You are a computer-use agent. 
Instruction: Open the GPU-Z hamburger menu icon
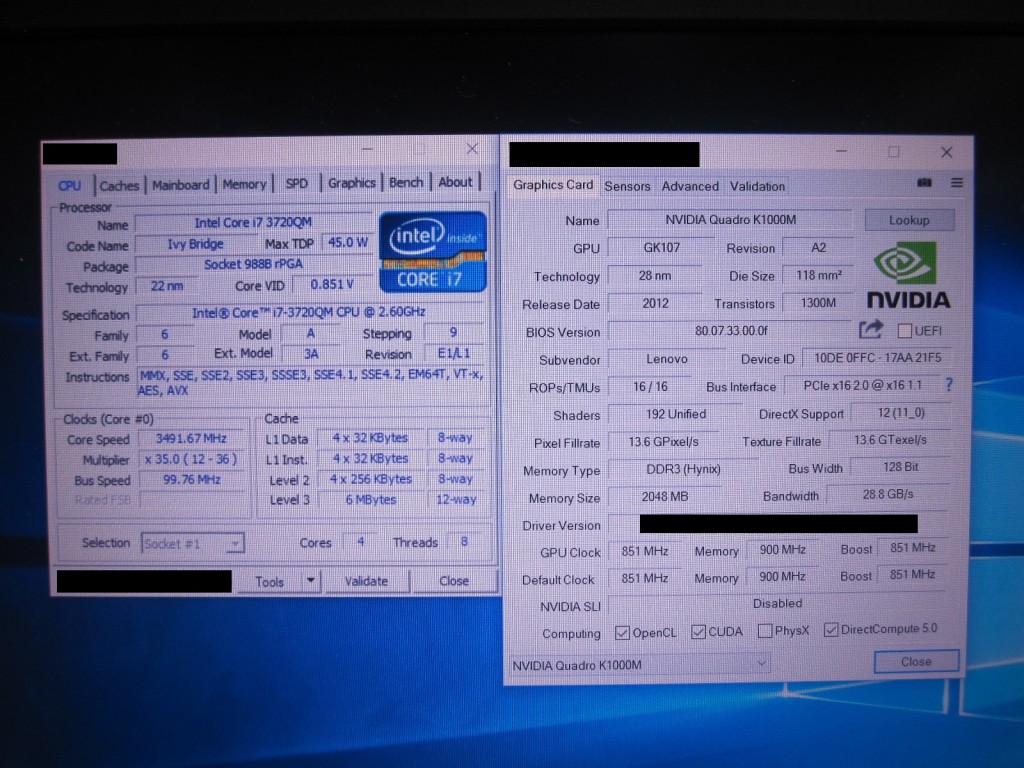coord(957,183)
